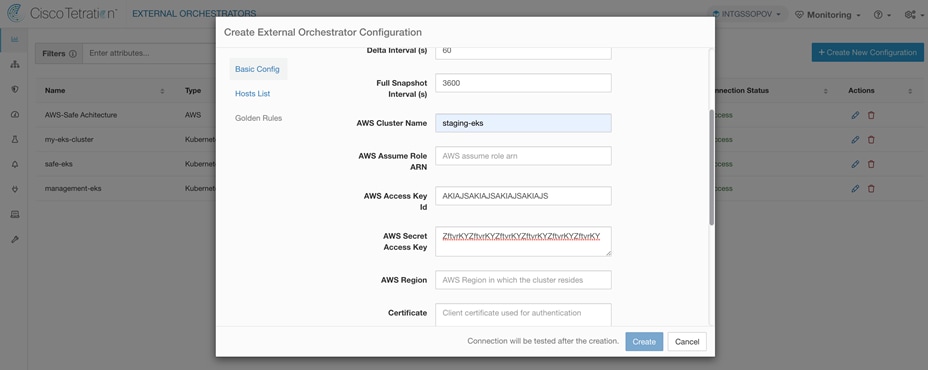
Task: Click the AWS Access Key Id field
Action: tap(523, 196)
